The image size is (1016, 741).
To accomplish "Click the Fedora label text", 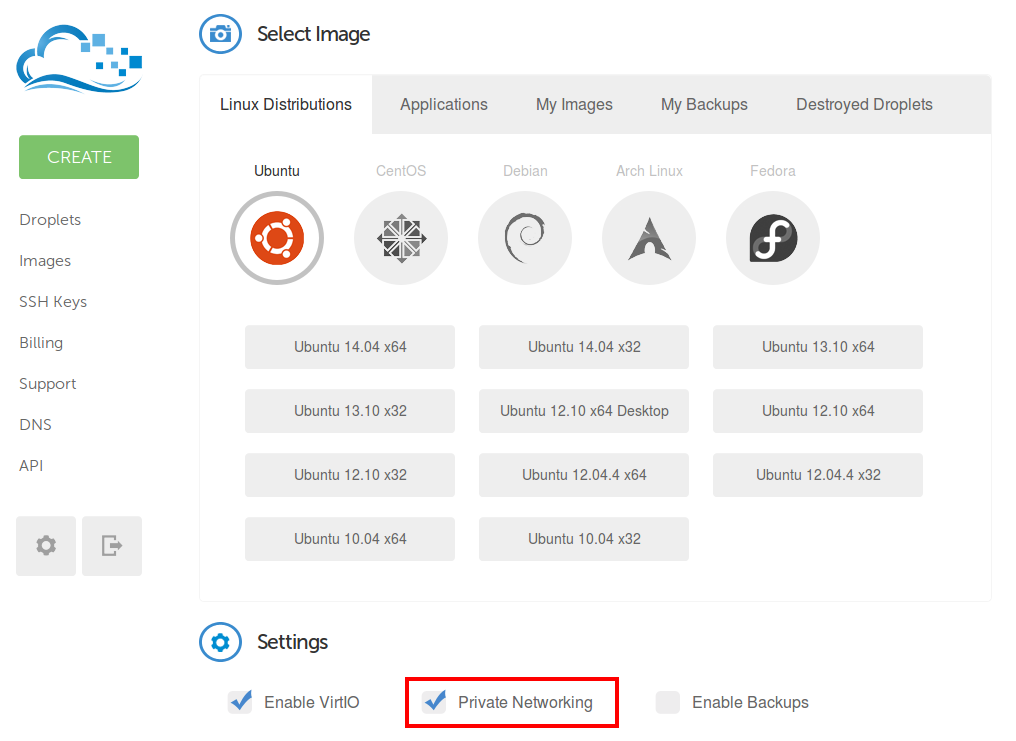I will tap(773, 171).
